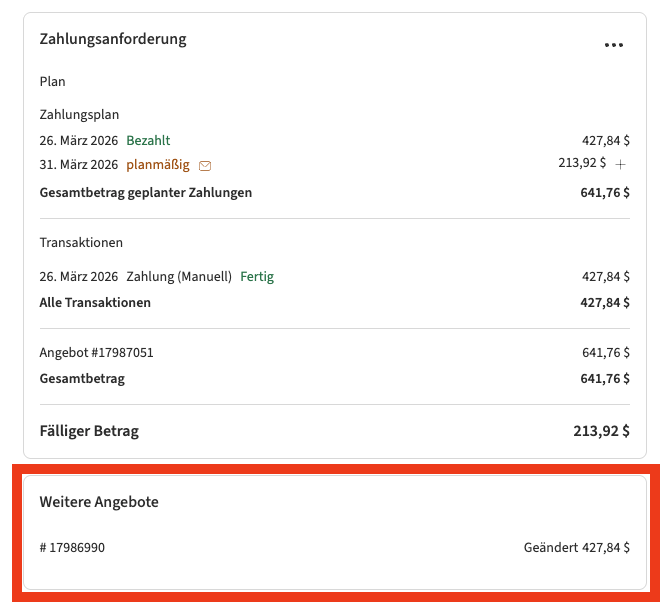Click the Fälliger Betrag label
Screen dimensions: 668x603
[89, 431]
